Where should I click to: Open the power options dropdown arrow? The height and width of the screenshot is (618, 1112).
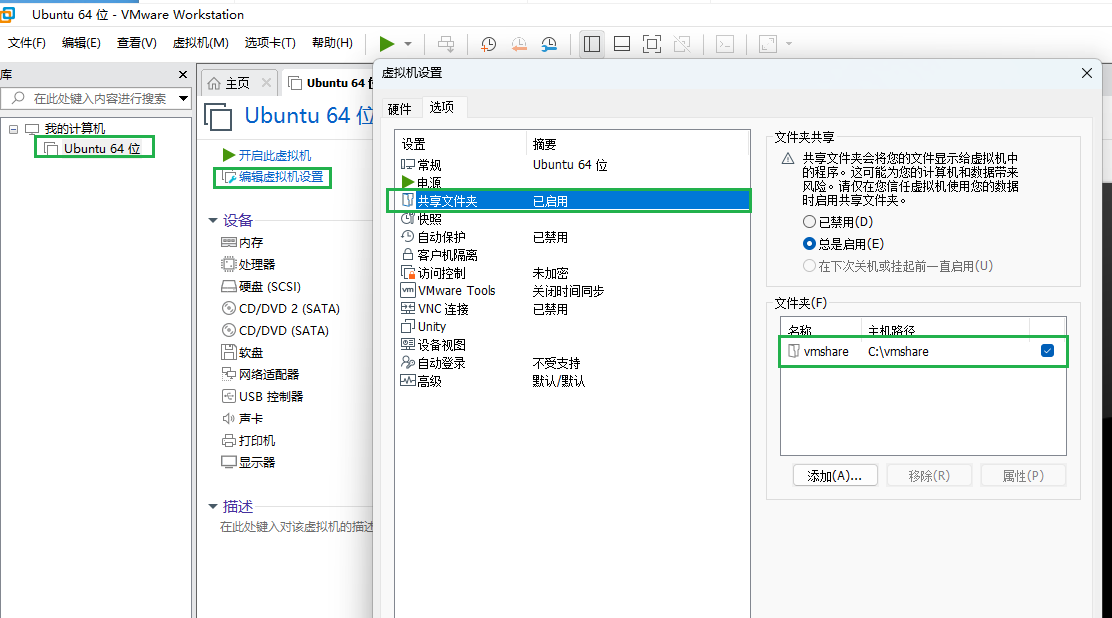tap(408, 44)
